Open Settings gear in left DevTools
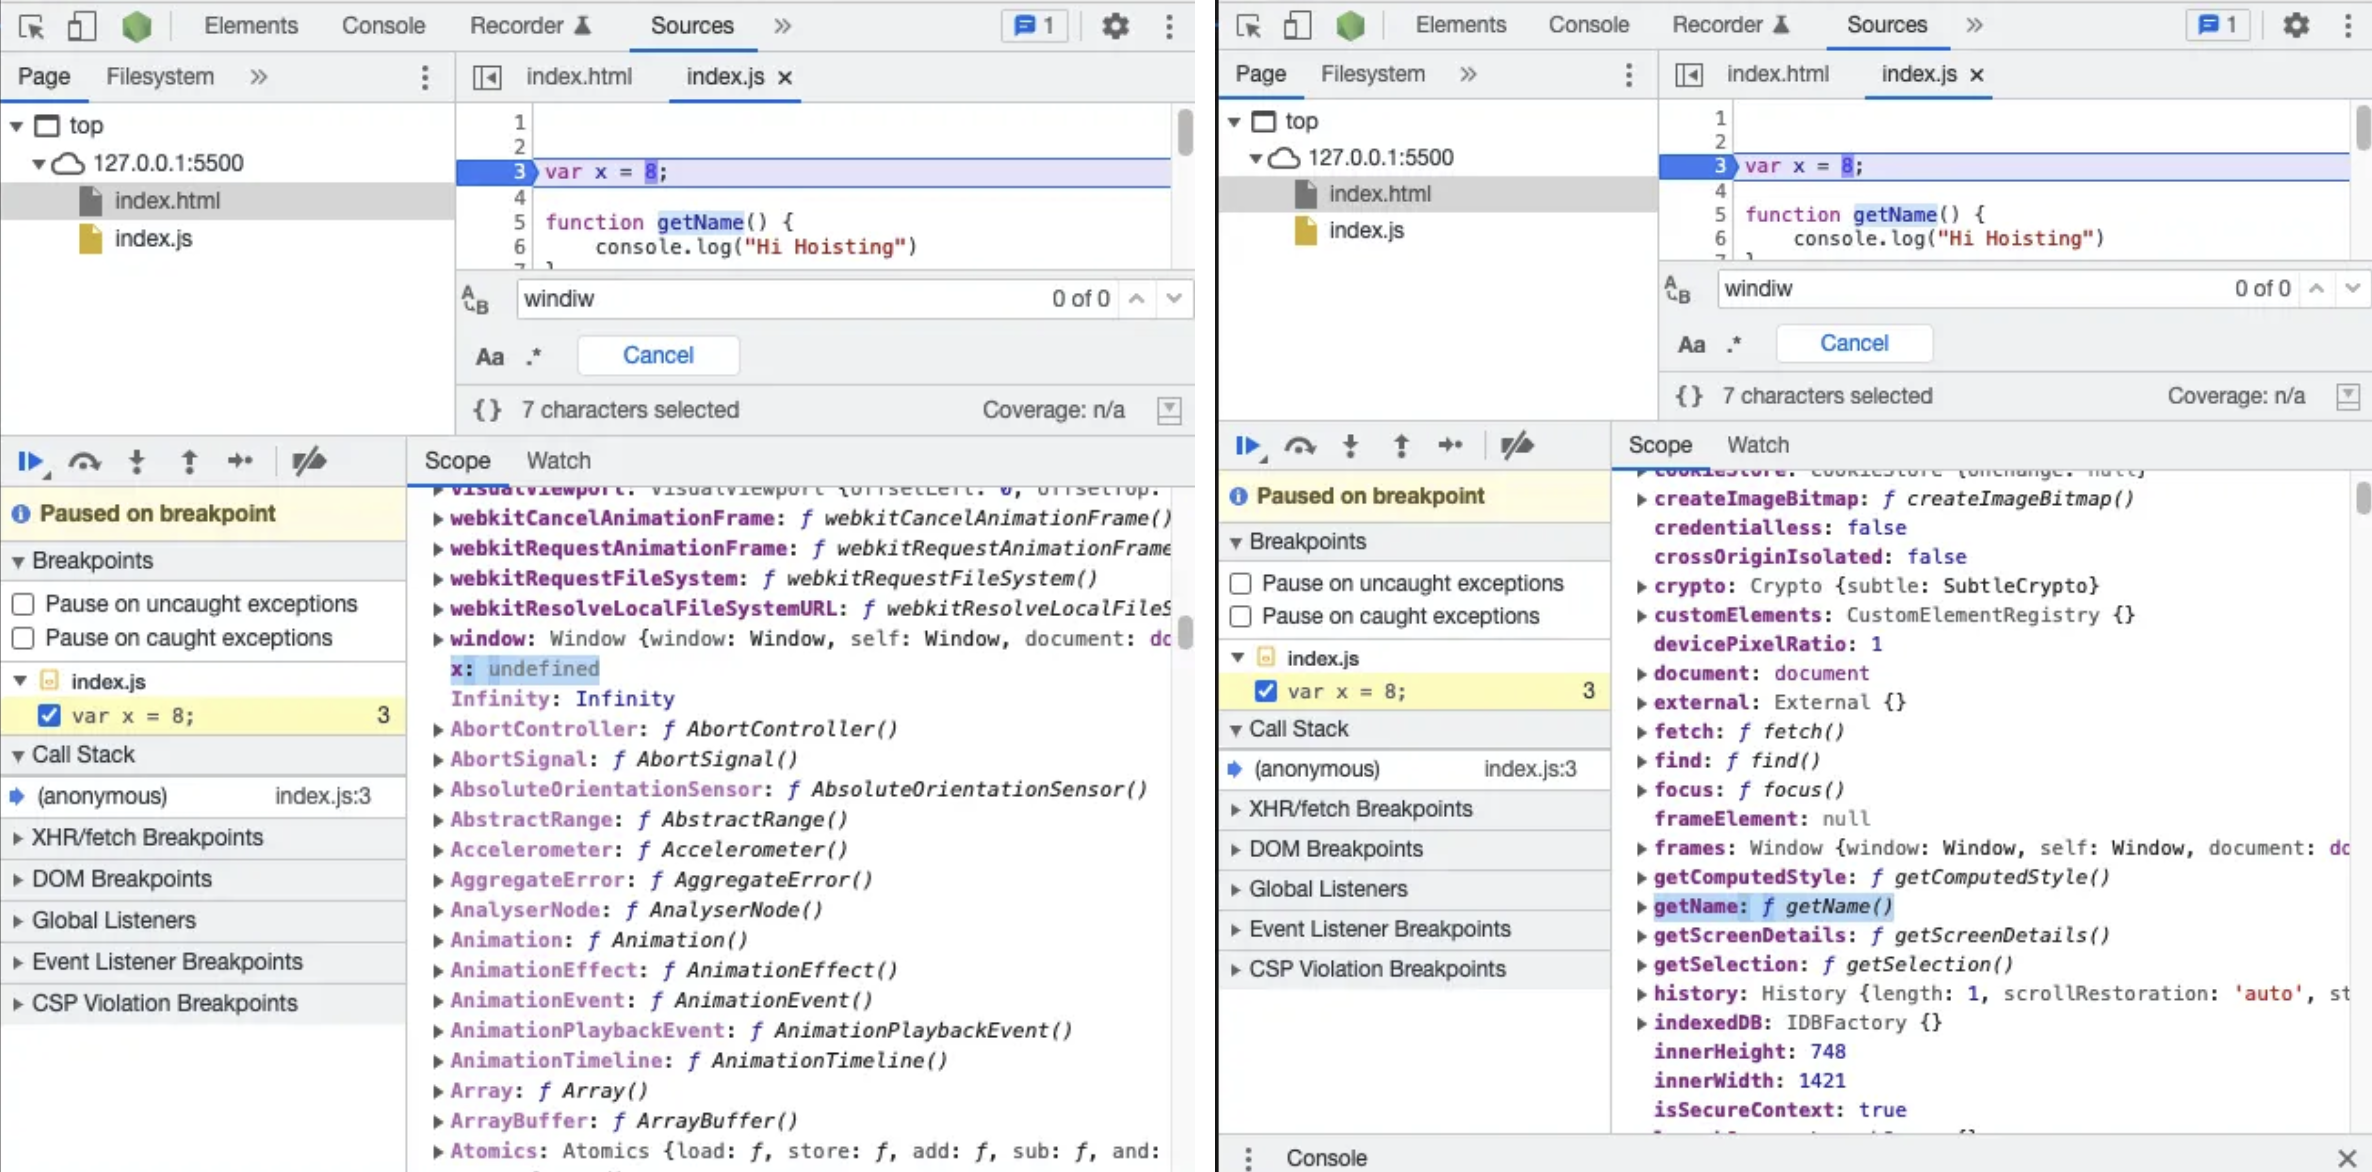 (1115, 26)
